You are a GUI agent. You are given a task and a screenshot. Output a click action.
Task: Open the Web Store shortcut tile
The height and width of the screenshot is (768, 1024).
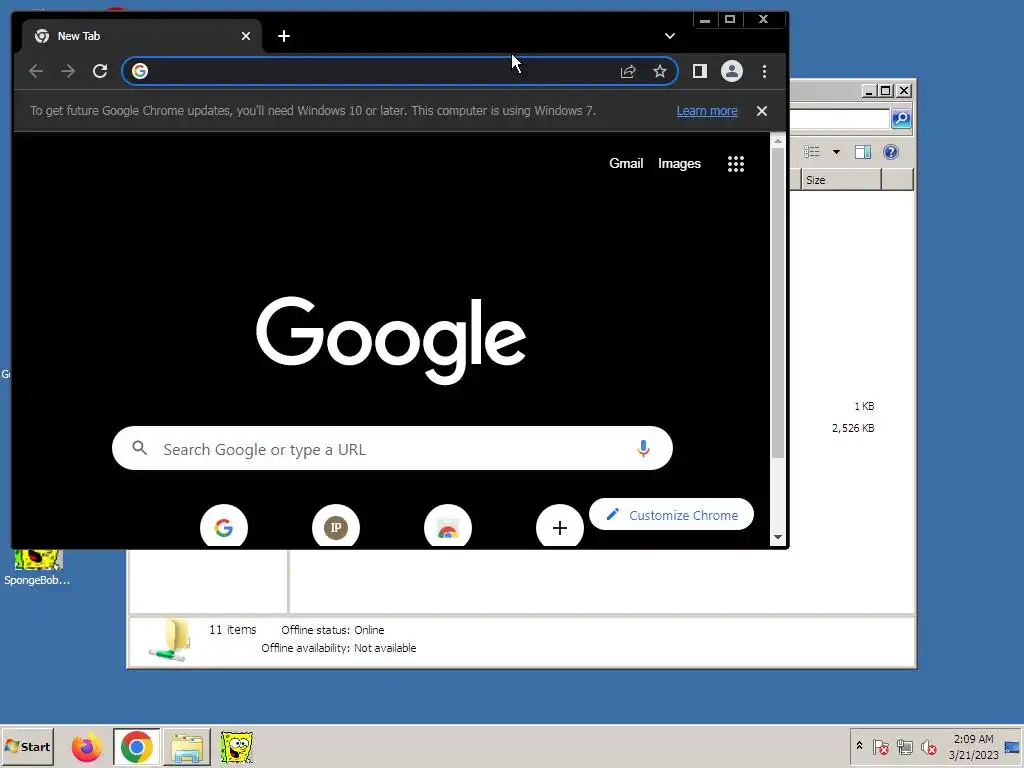[448, 526]
